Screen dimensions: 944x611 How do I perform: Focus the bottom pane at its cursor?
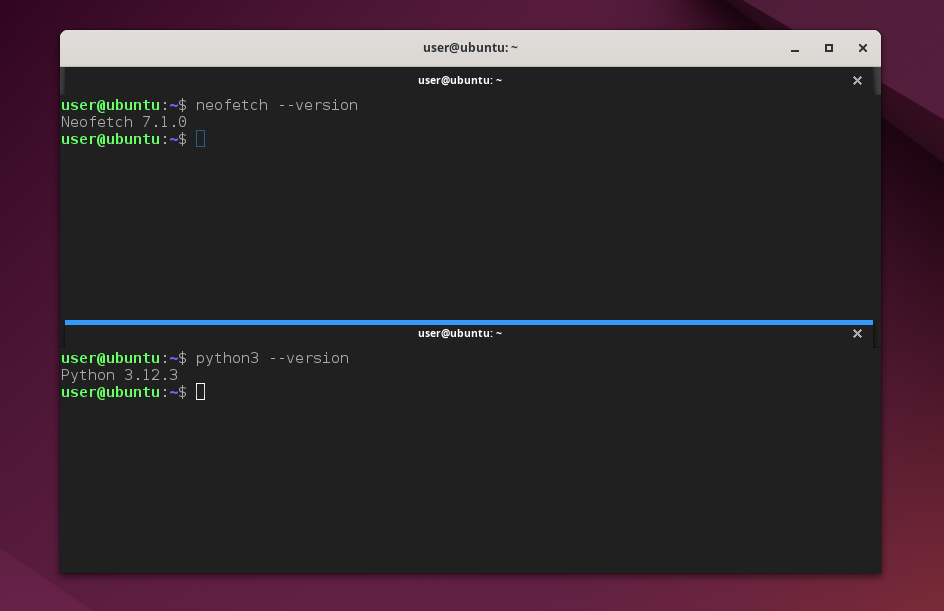coord(201,392)
